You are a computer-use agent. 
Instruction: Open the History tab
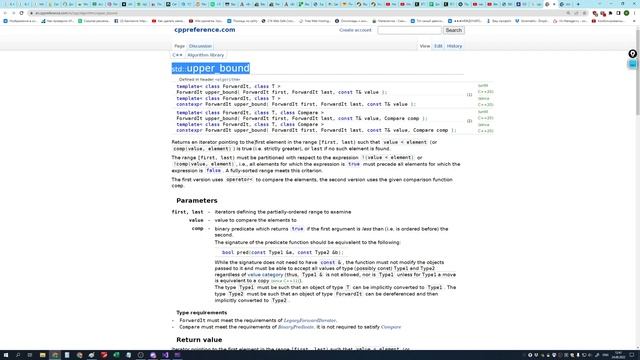coord(454,46)
